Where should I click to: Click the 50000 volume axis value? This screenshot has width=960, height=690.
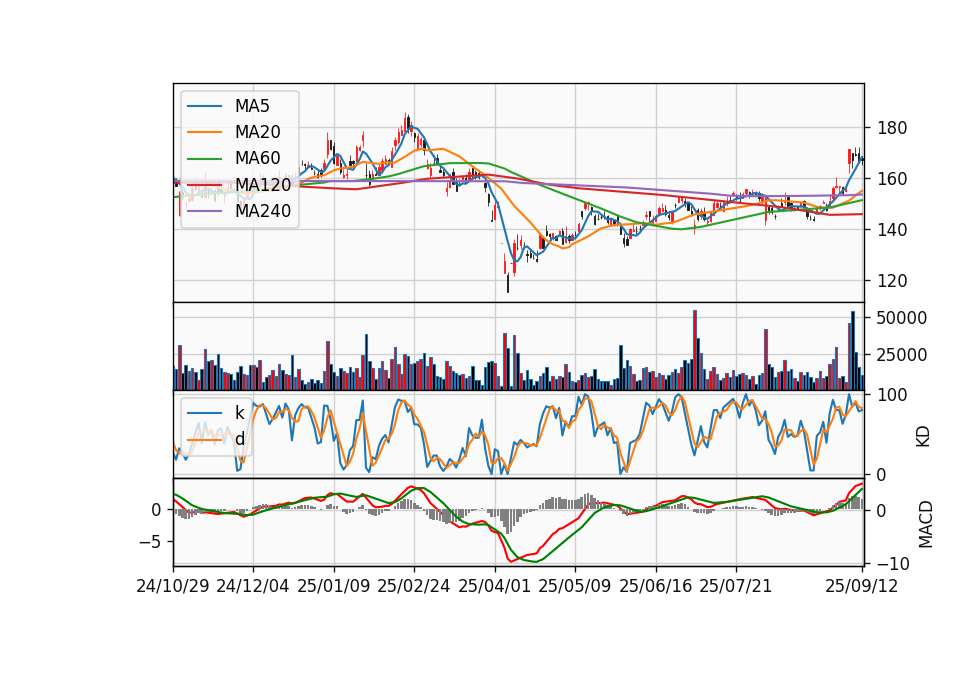pos(902,318)
